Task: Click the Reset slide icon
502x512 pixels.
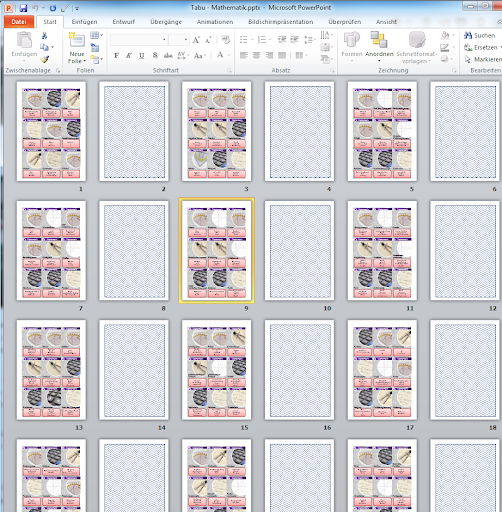Action: tap(95, 48)
